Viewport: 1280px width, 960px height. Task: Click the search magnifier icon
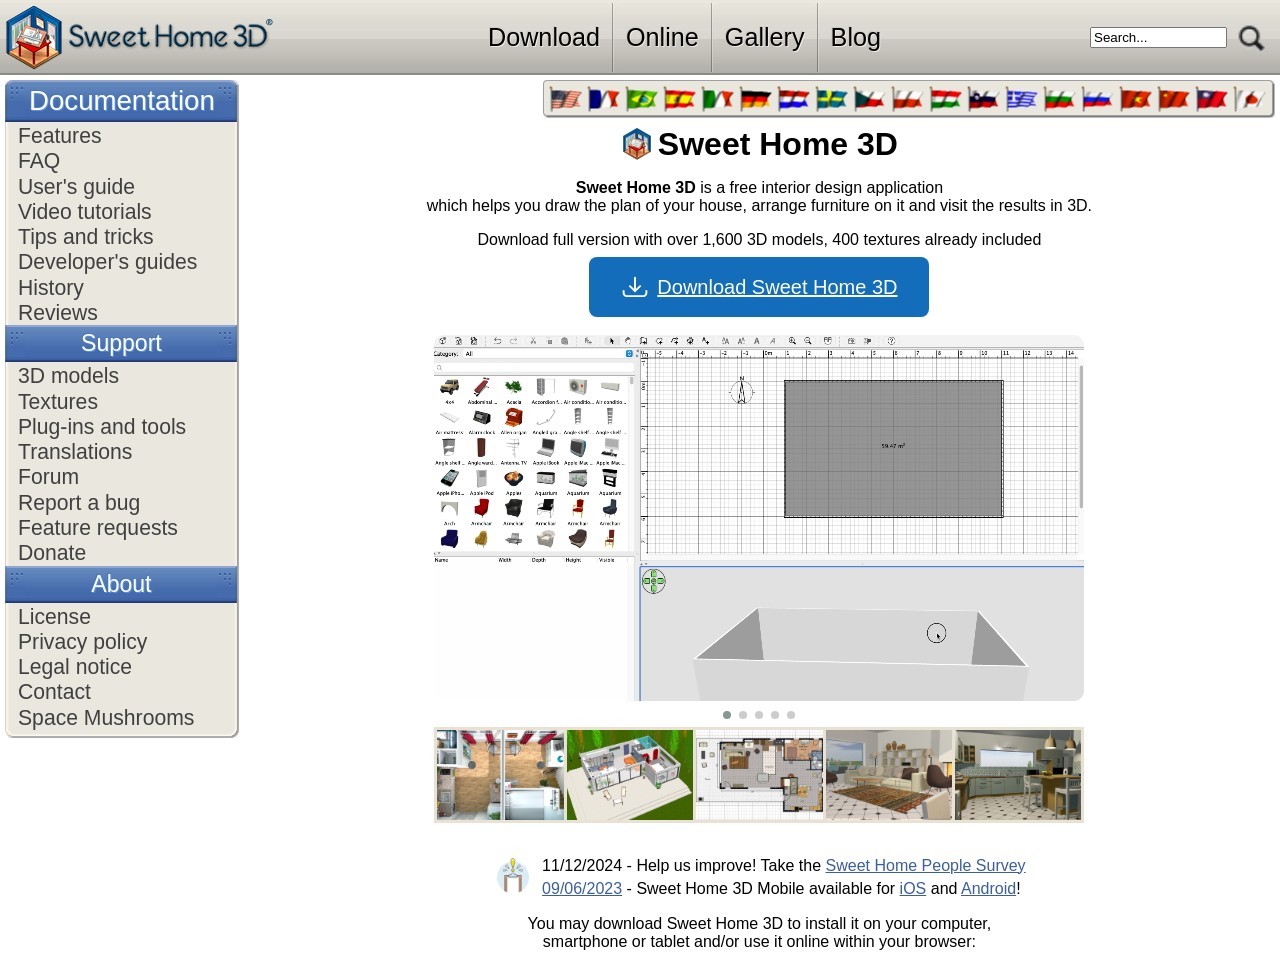pos(1251,38)
